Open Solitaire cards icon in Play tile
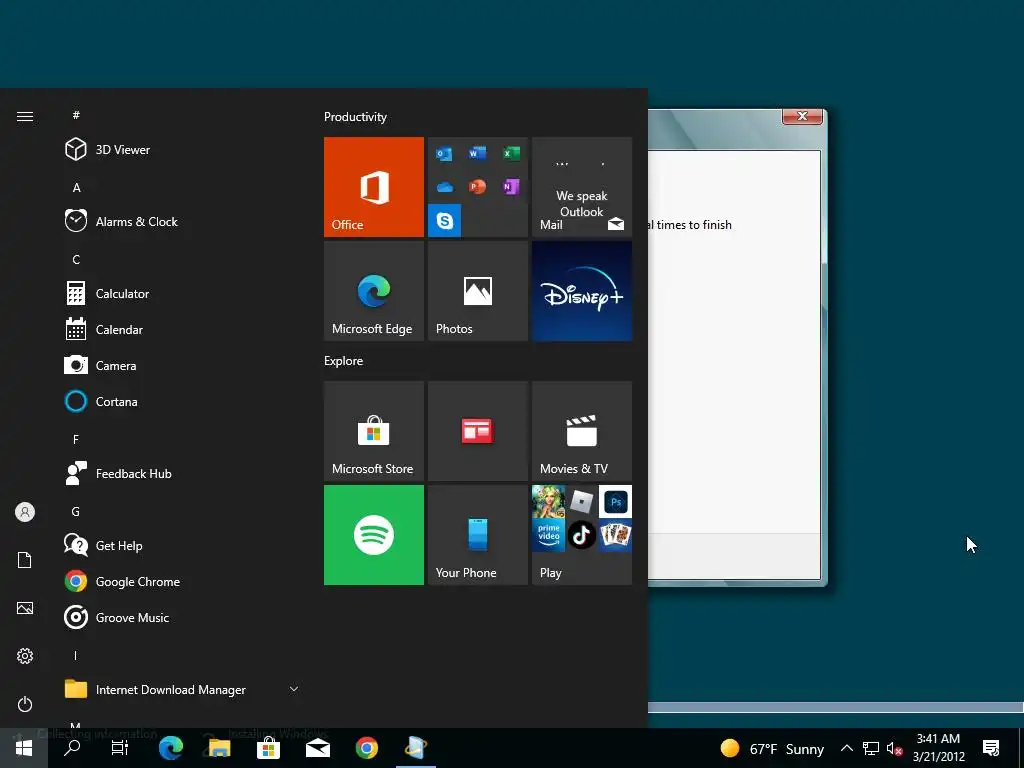 (615, 536)
